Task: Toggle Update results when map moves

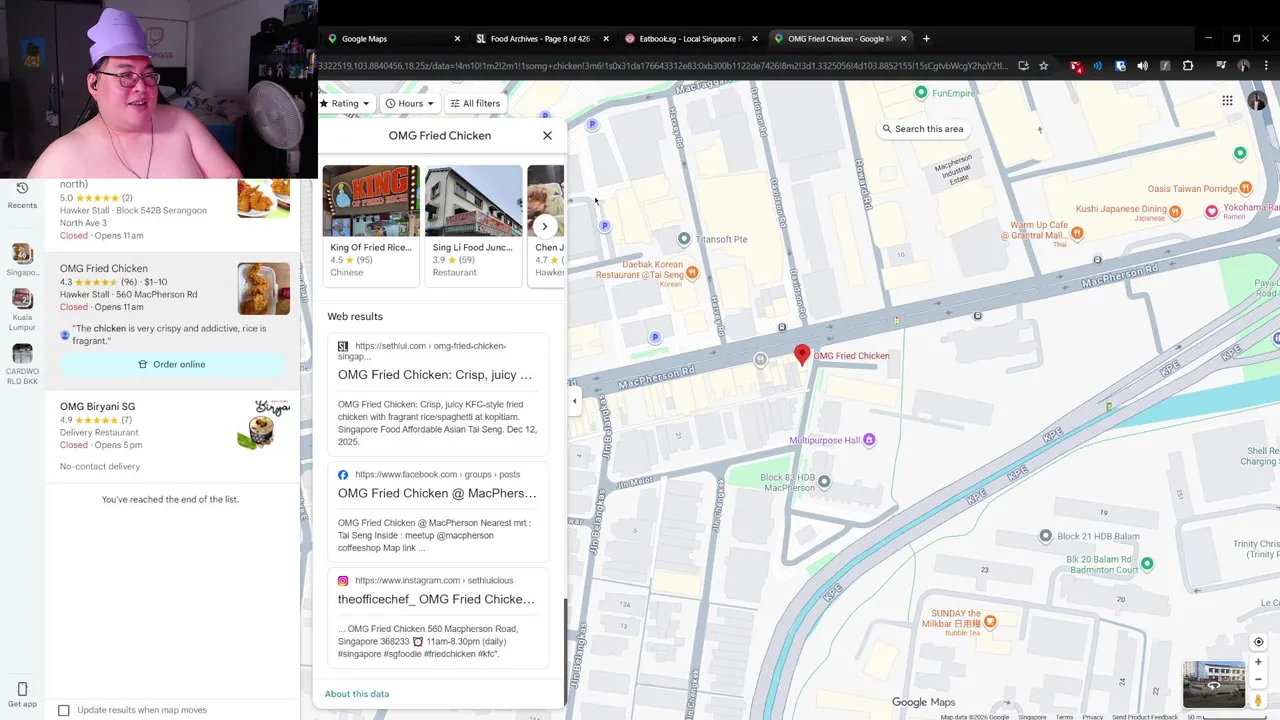Action: tap(64, 710)
